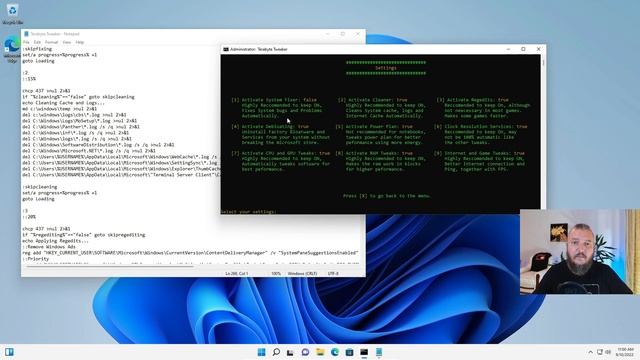This screenshot has height=360, width=640.
Task: Close the Terabyte Tweaker console window
Action: (x=538, y=49)
